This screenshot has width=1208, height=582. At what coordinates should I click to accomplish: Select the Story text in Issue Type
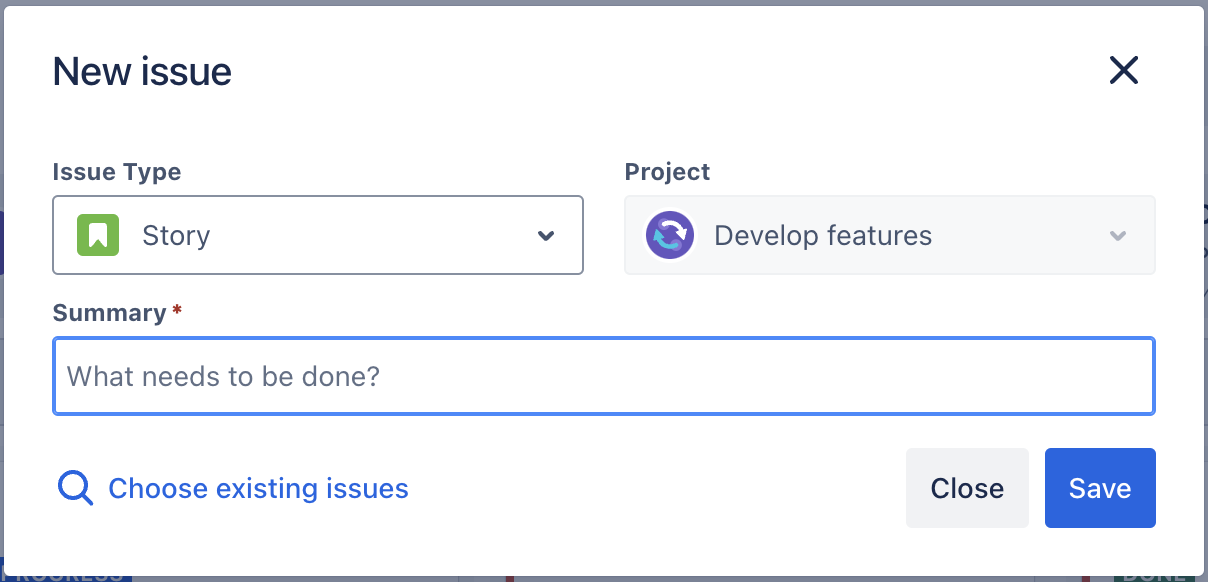(x=176, y=236)
